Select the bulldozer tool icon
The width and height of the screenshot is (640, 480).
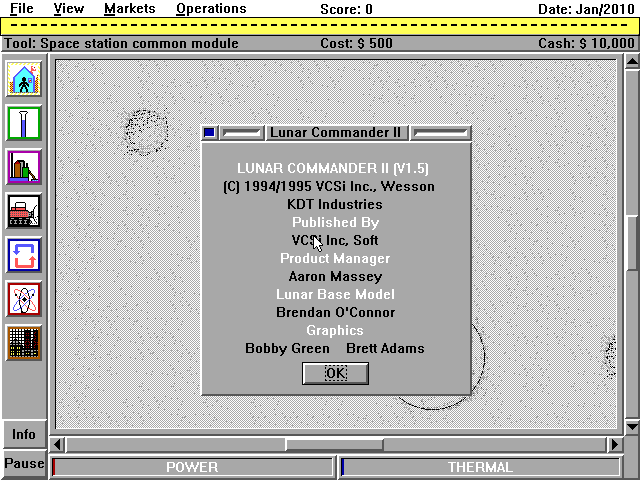tap(24, 211)
